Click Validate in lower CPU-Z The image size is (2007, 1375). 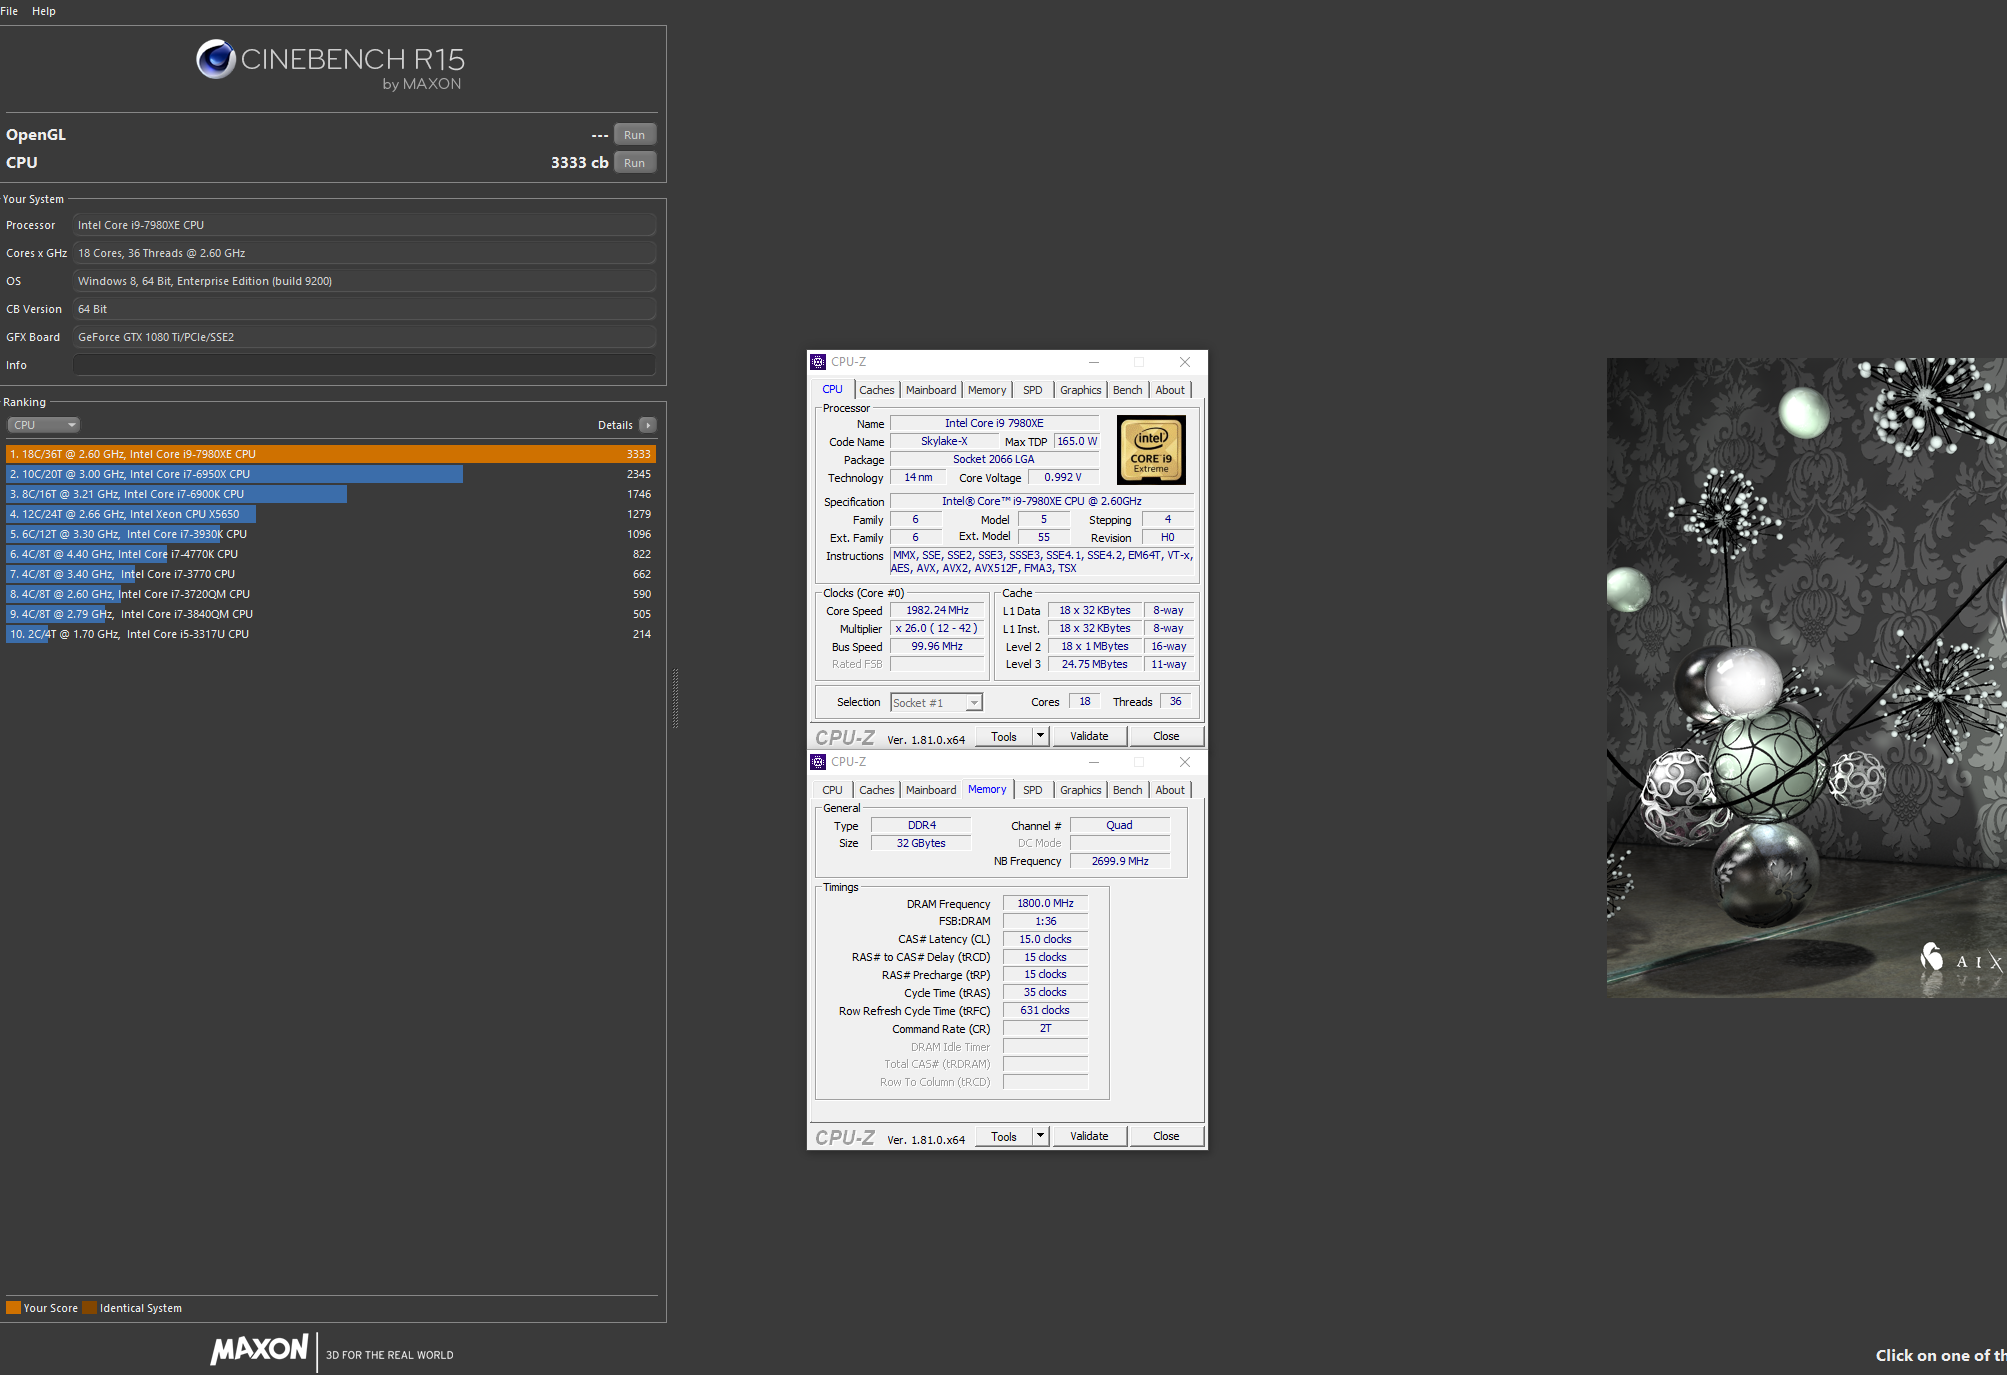pyautogui.click(x=1090, y=1137)
